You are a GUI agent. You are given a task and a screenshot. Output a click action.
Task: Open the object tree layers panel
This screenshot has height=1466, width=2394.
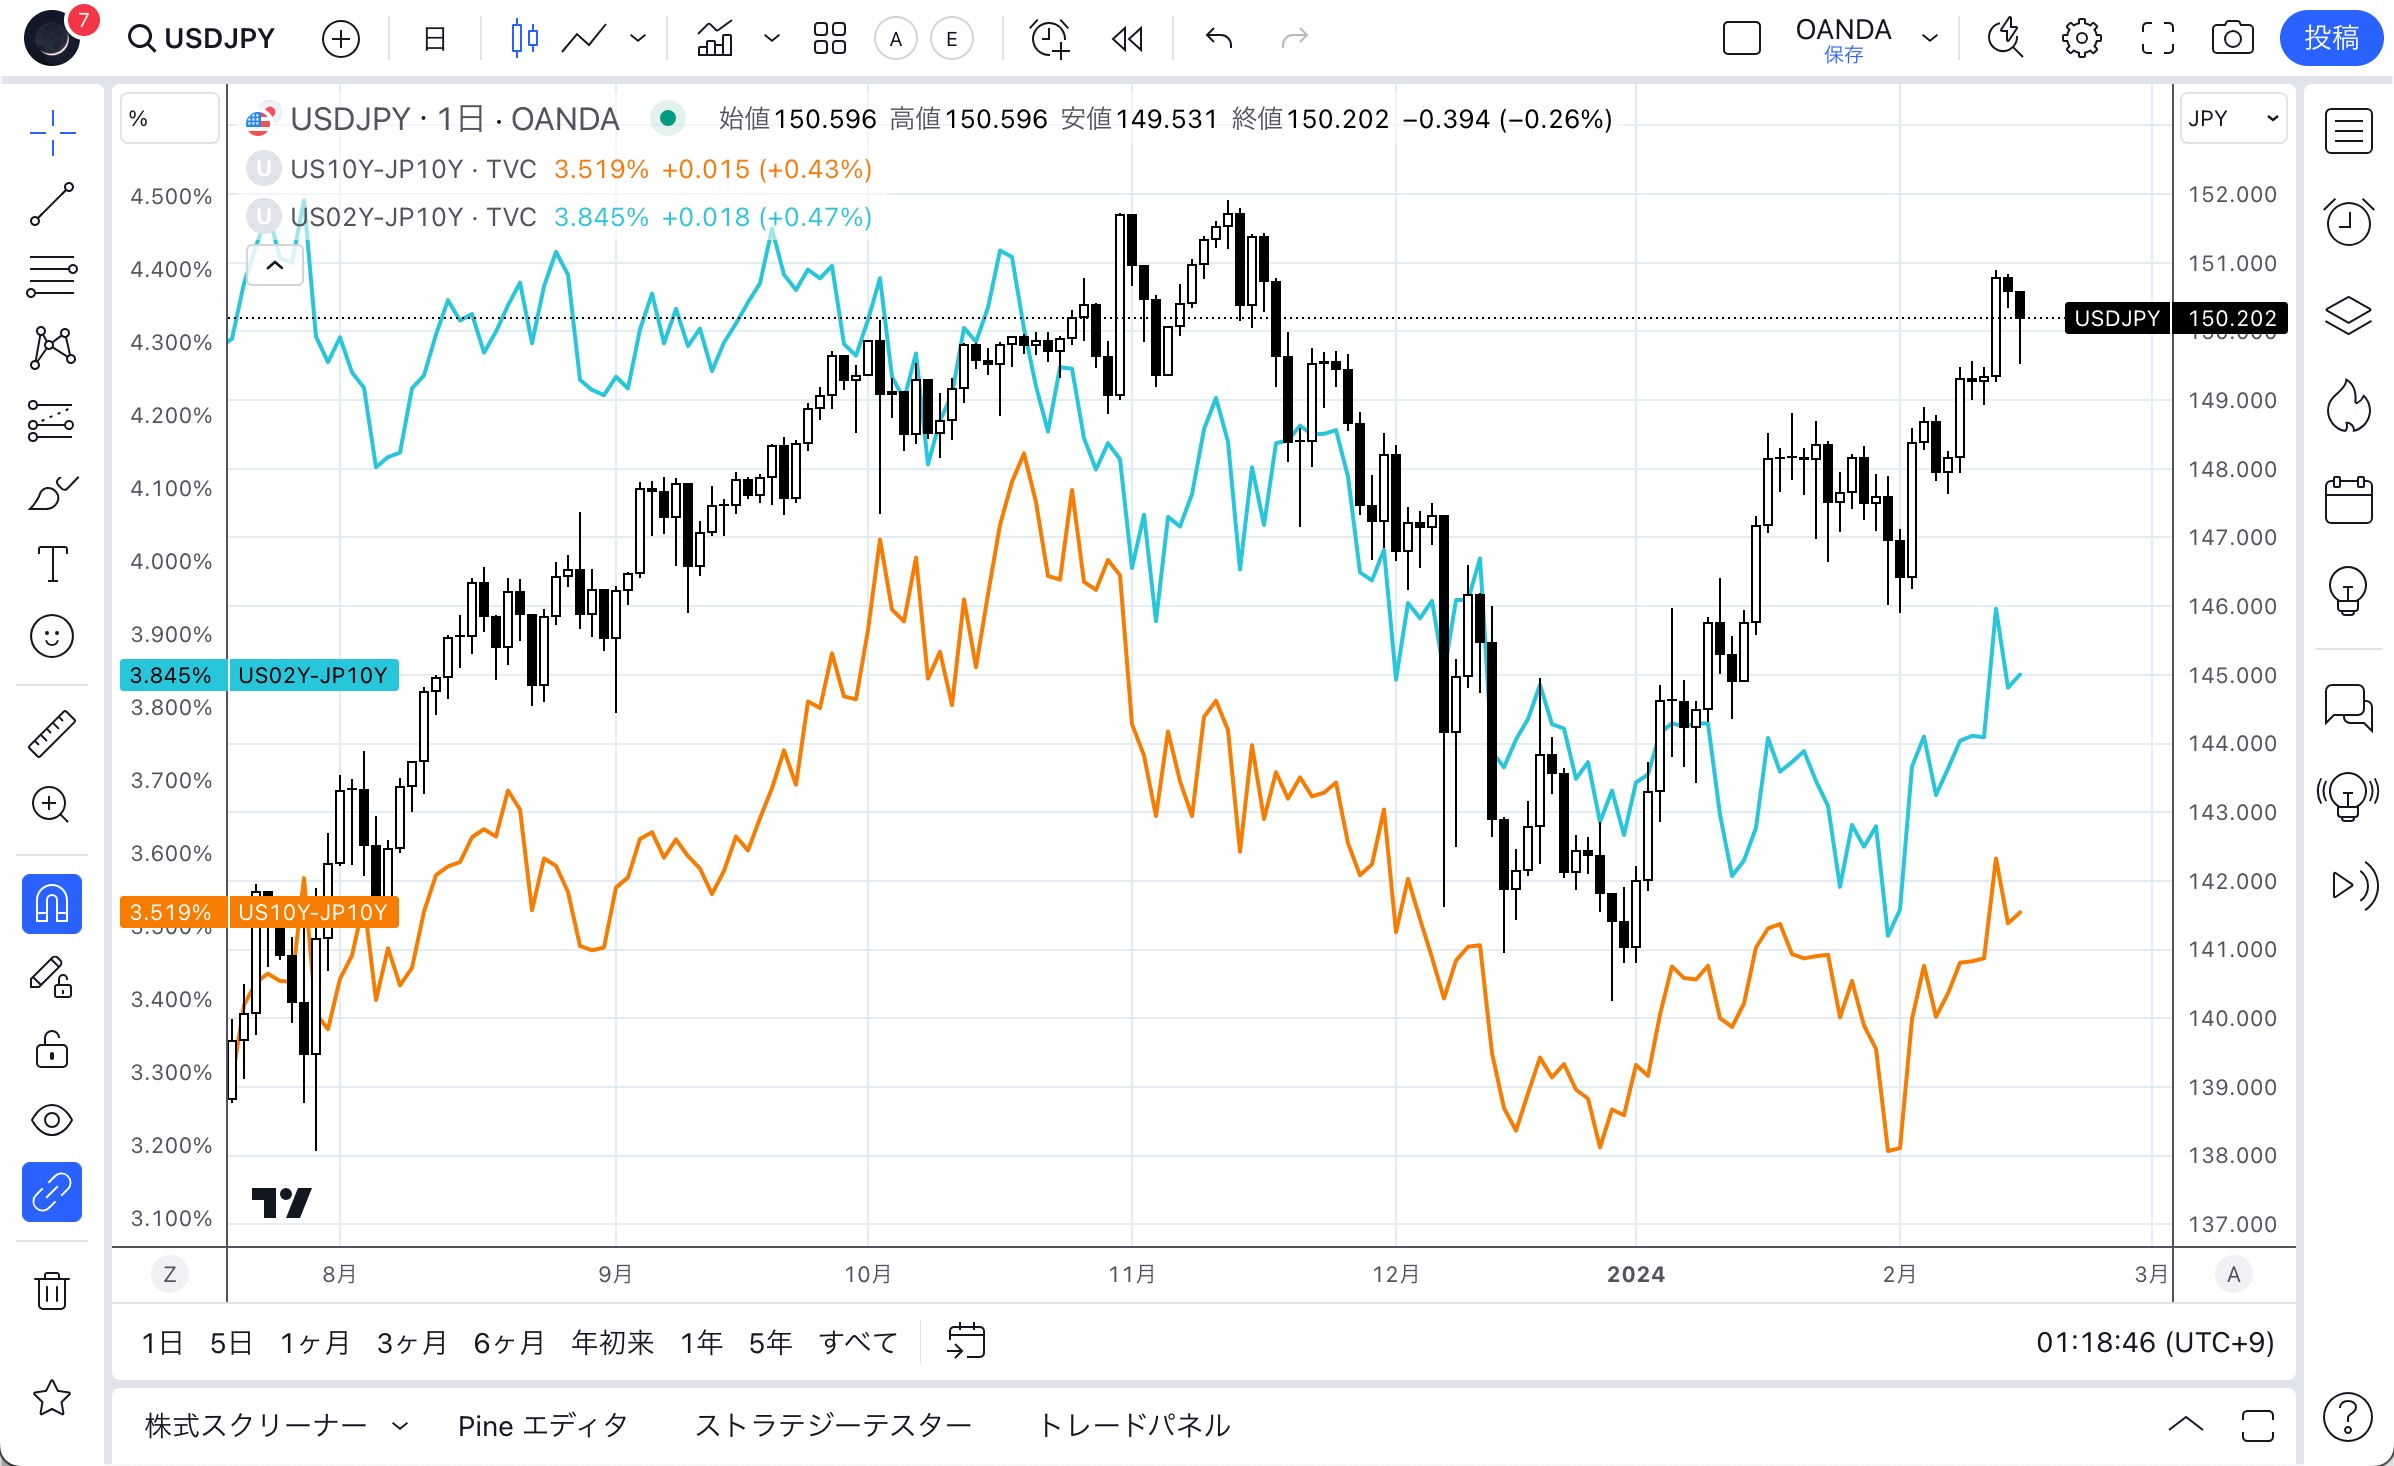(x=2348, y=316)
